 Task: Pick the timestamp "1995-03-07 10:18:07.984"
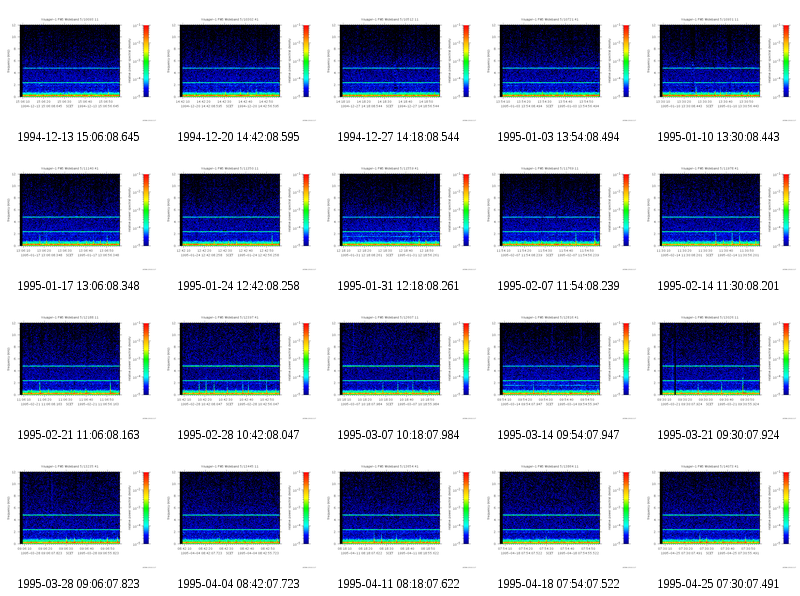coord(398,435)
